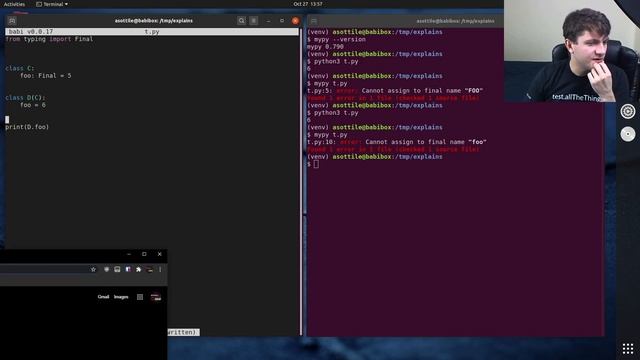Minimize the left terminal window
Screen dimensions: 640x360
pyautogui.click(x=268, y=20)
